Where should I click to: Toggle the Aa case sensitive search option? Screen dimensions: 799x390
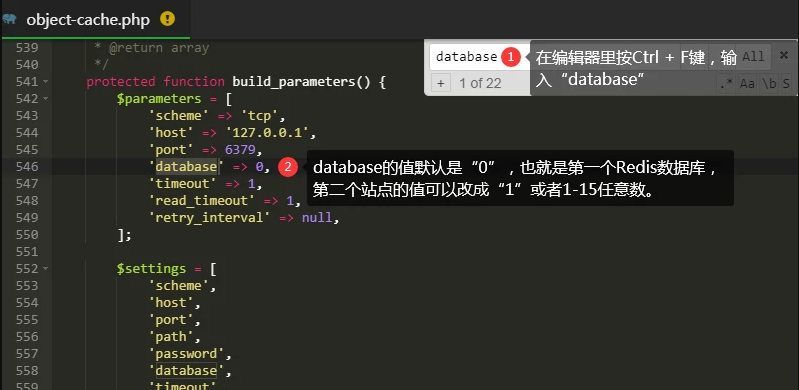pos(747,84)
